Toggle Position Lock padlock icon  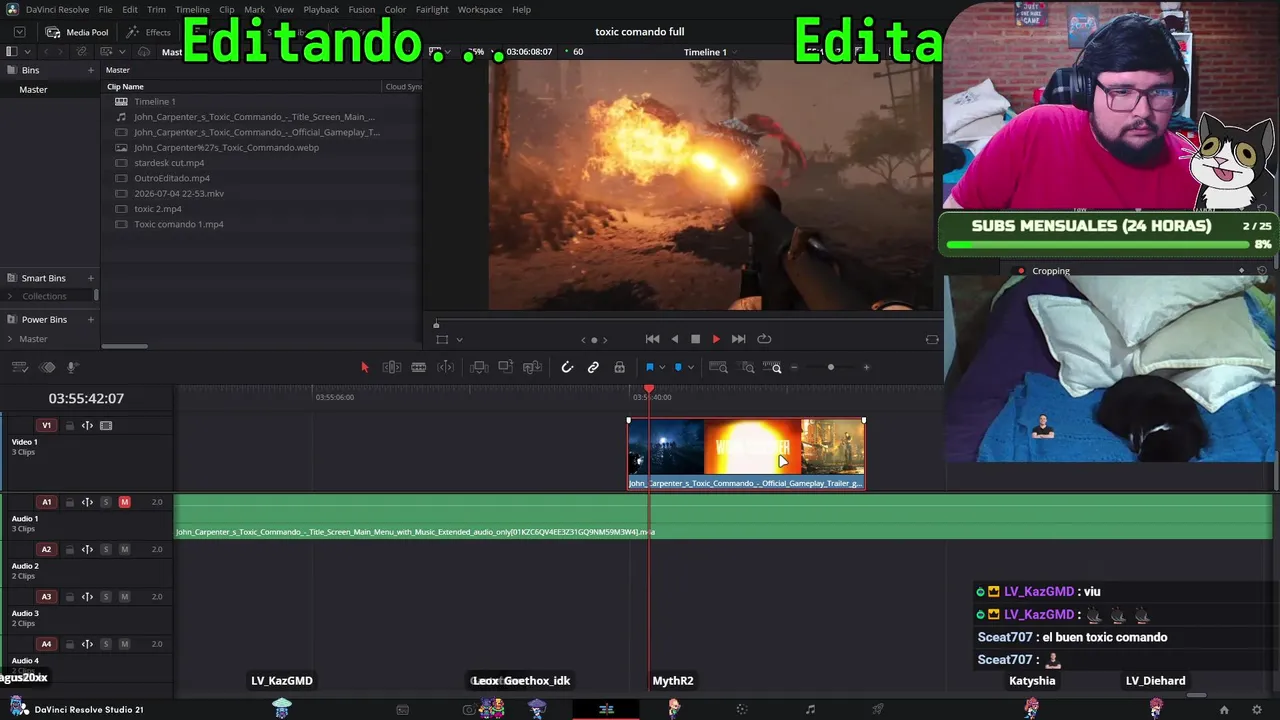[619, 367]
